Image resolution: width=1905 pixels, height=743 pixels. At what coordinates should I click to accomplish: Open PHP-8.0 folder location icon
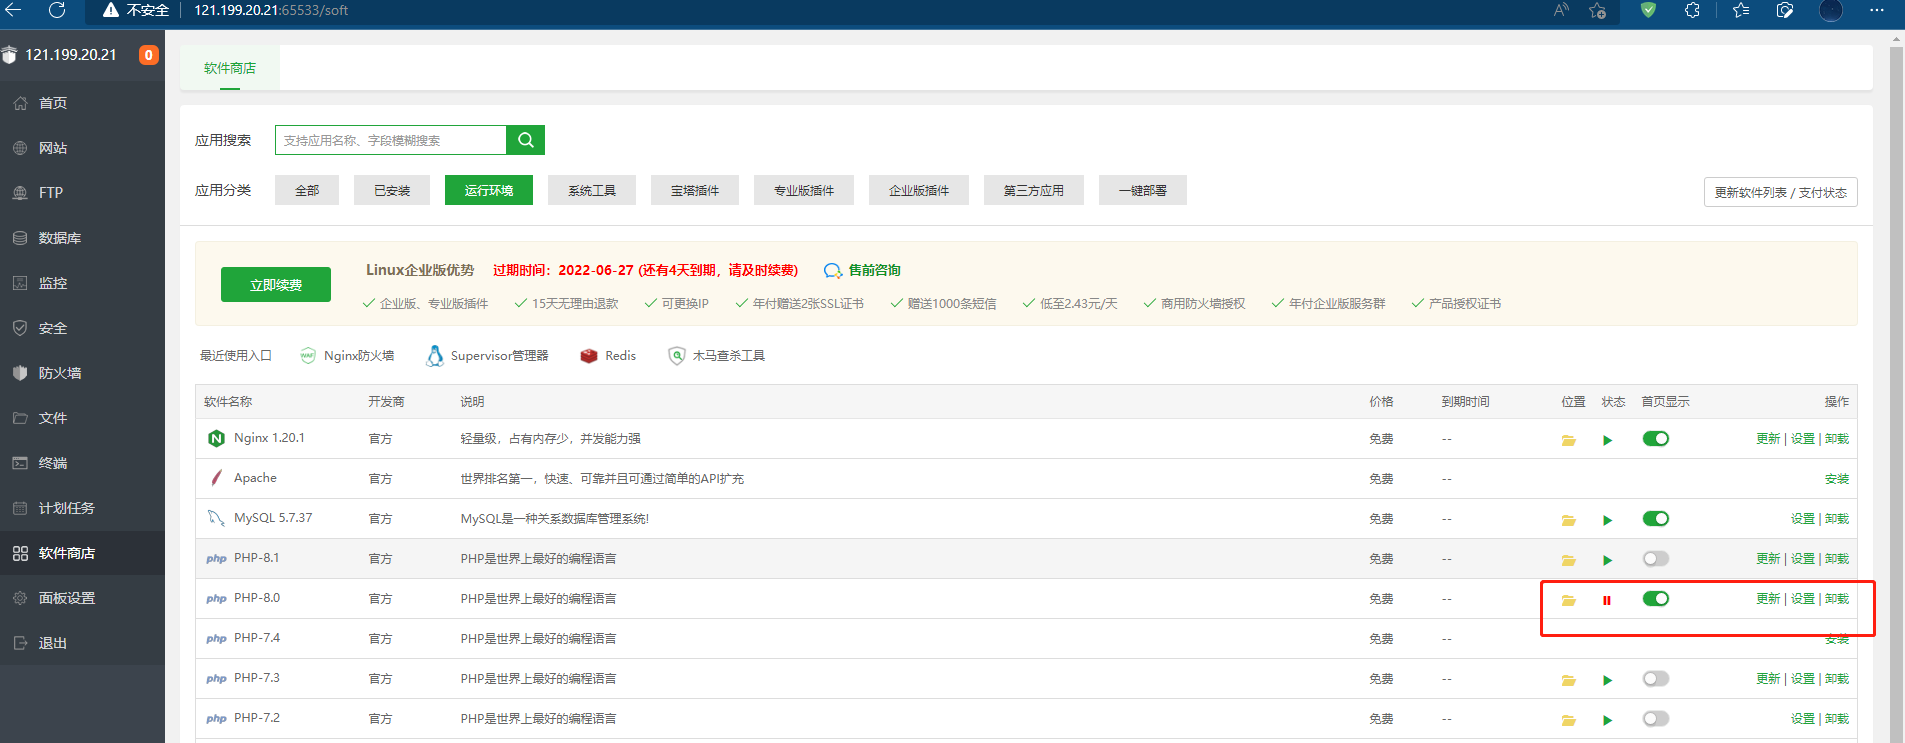(1568, 600)
